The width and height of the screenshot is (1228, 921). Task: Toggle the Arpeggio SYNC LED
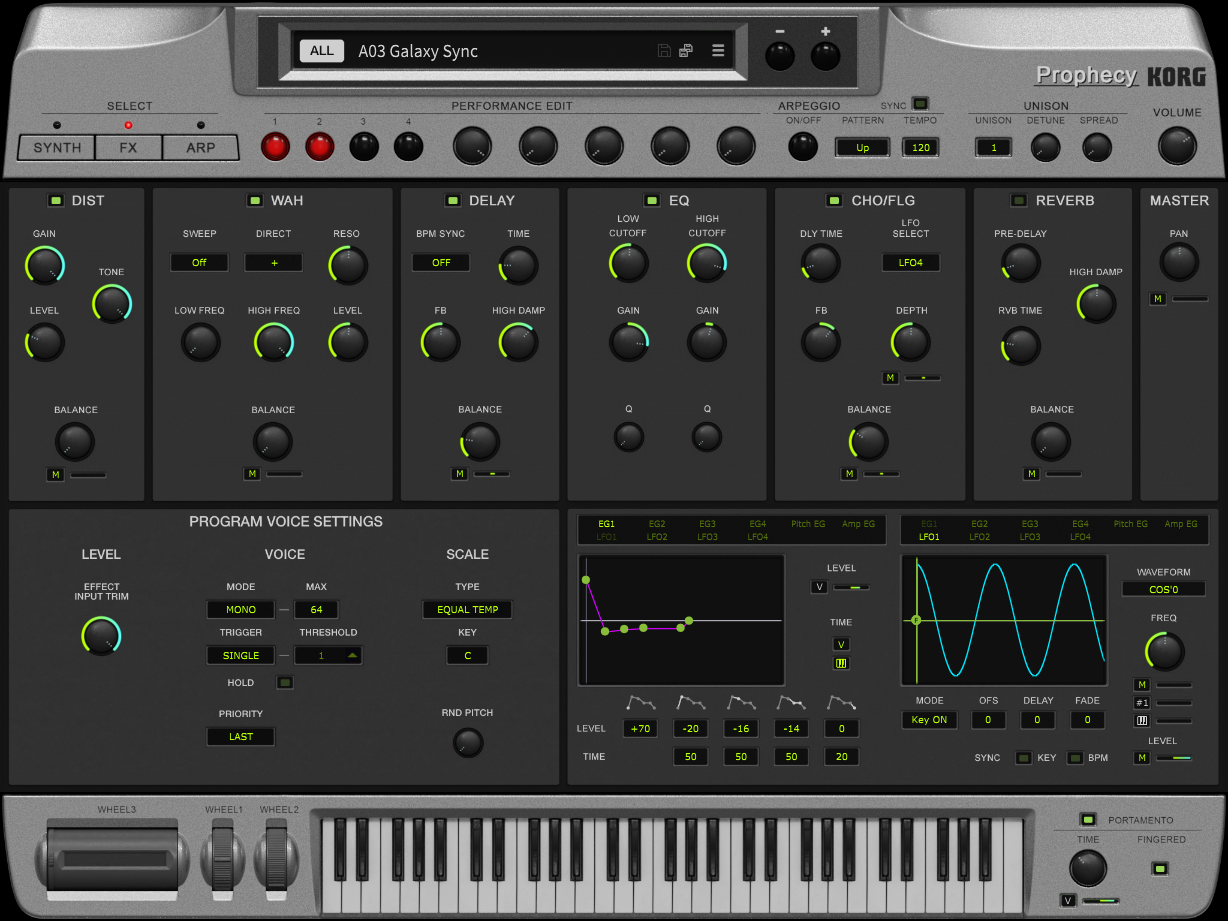920,103
